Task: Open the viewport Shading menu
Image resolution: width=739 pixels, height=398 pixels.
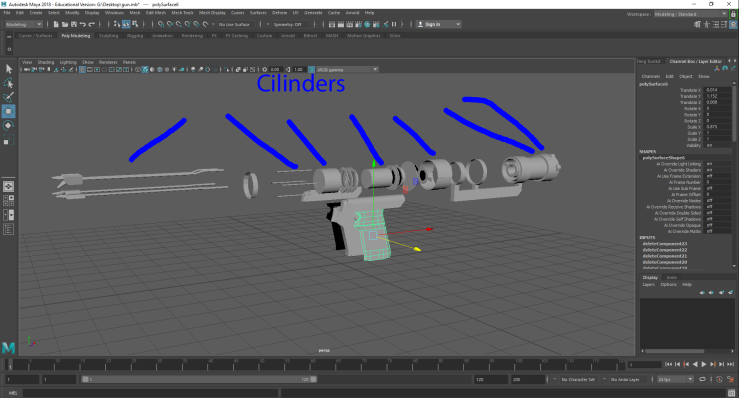Action: coord(46,62)
